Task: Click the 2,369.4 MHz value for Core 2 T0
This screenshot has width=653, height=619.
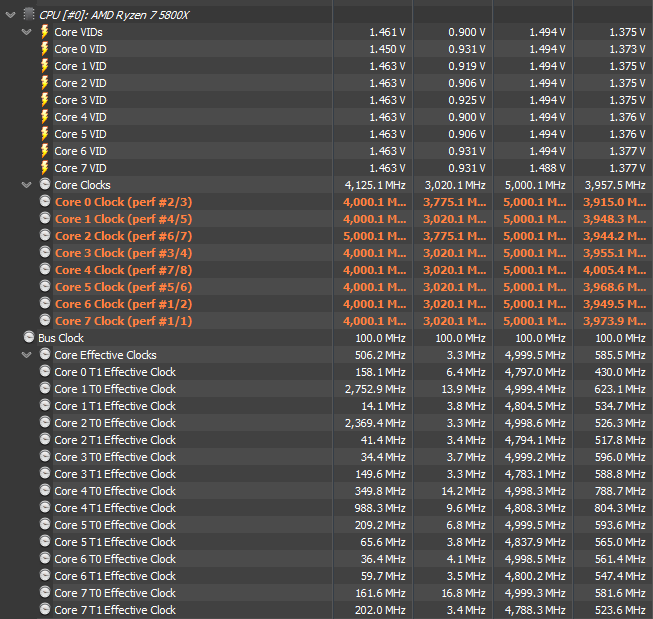Action: [x=375, y=423]
